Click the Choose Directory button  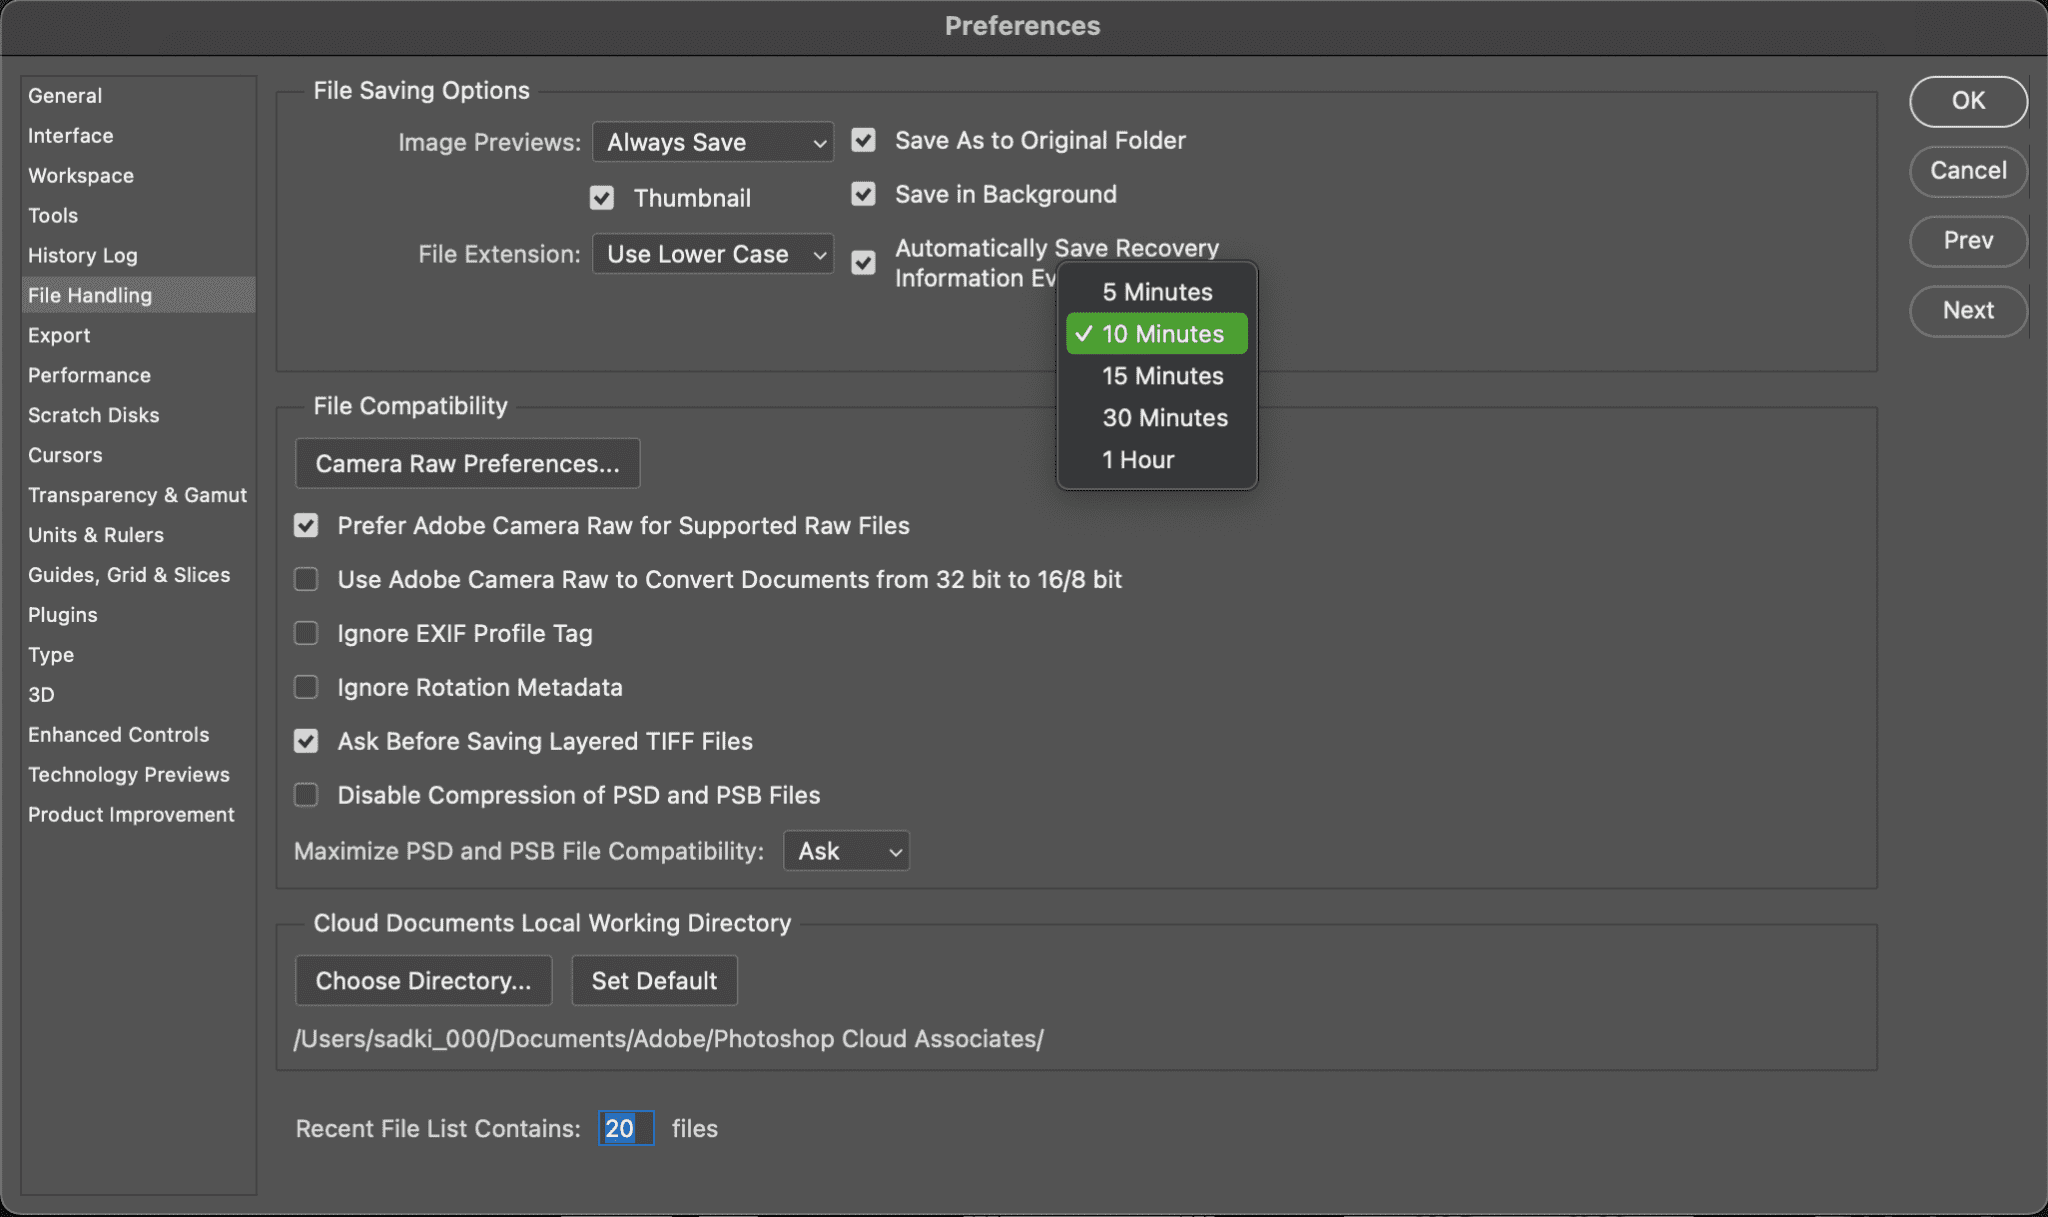[423, 980]
